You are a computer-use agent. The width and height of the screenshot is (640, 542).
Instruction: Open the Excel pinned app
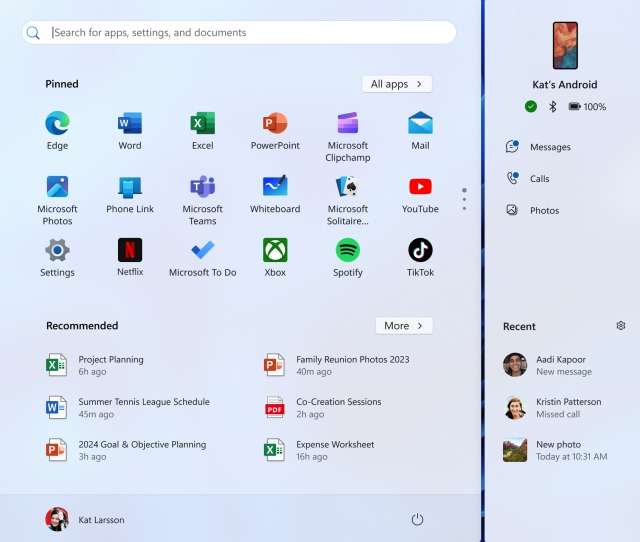click(x=202, y=131)
